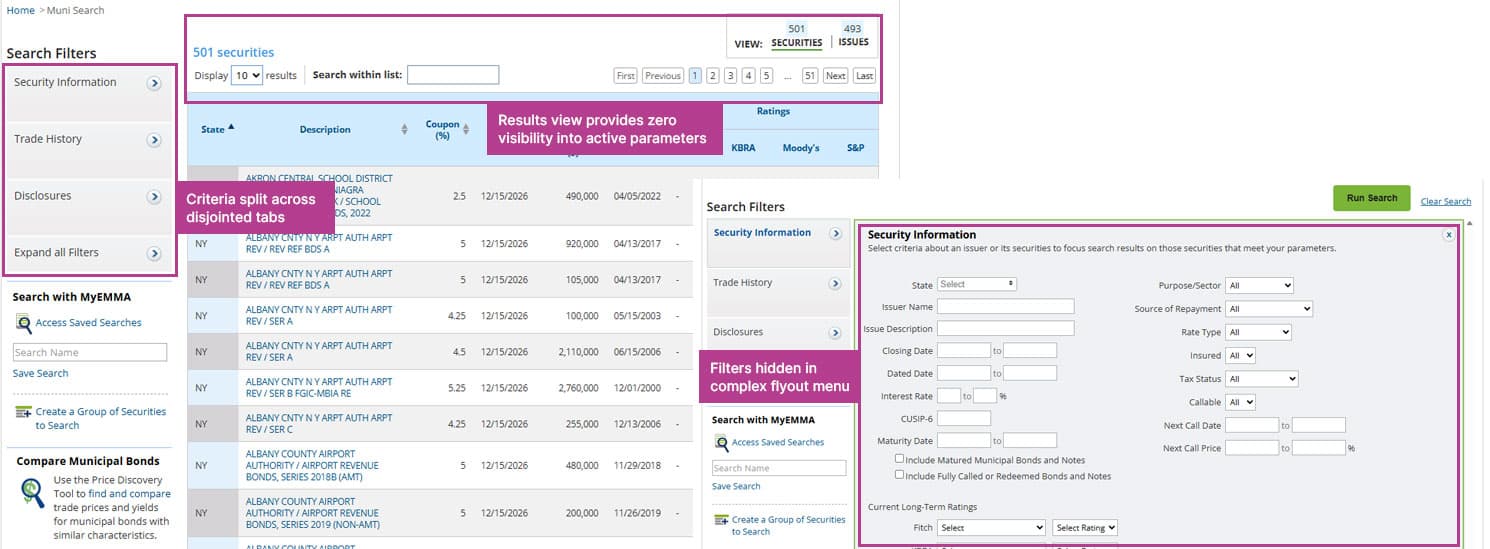Image resolution: width=1490 pixels, height=549 pixels.
Task: Open the Select Rating dropdown
Action: pos(1085,527)
